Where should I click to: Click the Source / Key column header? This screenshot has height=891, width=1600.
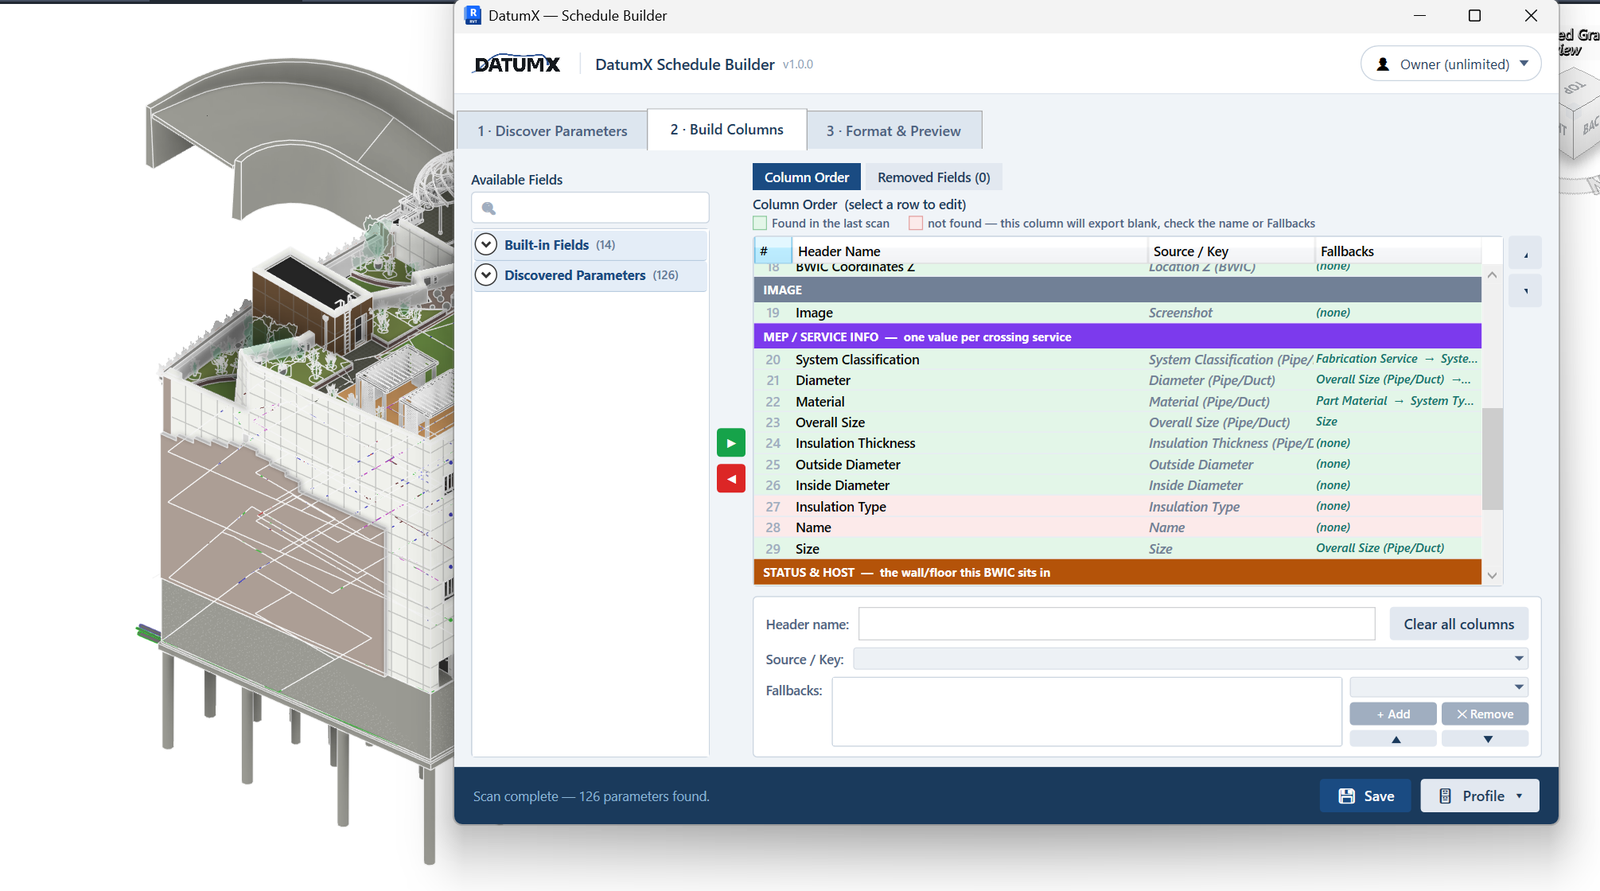click(1231, 251)
